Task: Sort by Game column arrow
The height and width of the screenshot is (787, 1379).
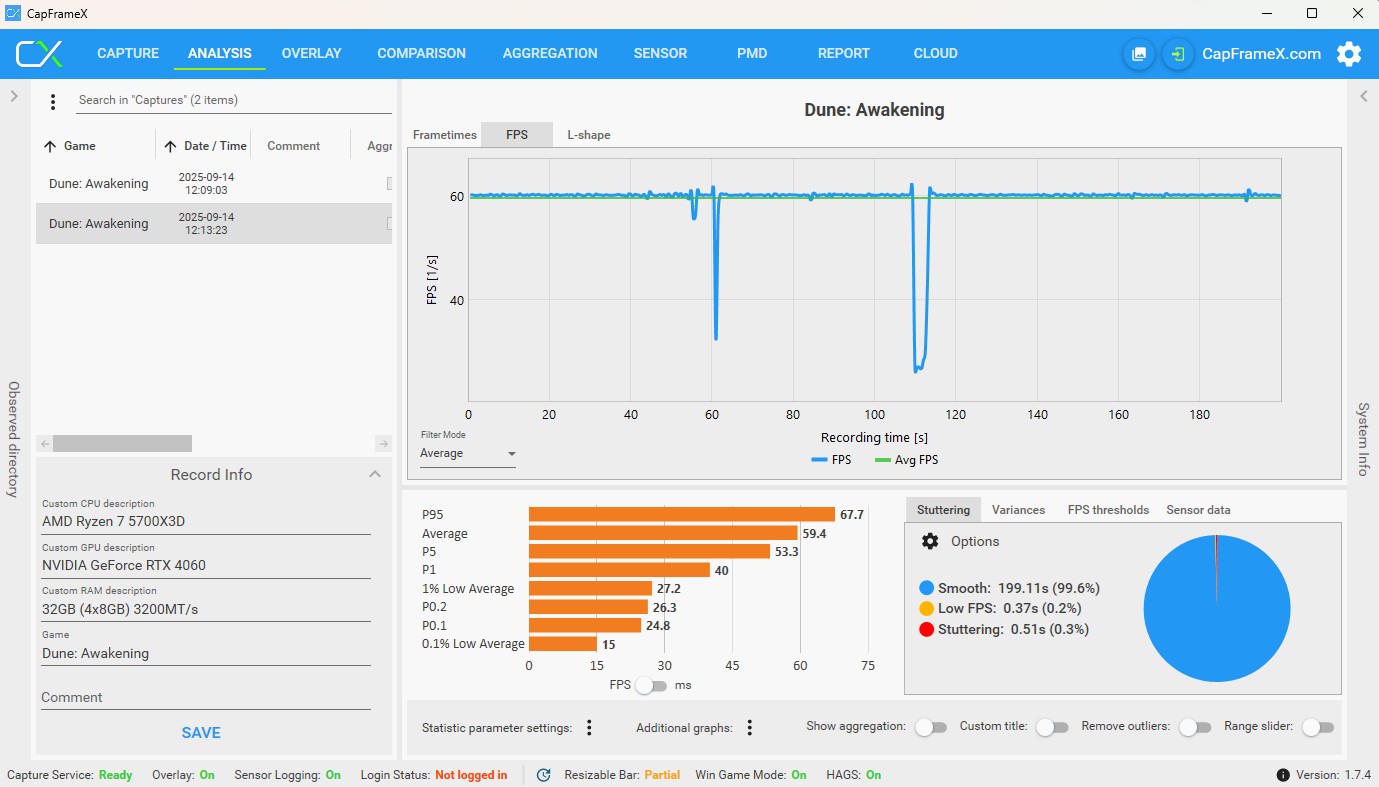Action: pos(50,146)
